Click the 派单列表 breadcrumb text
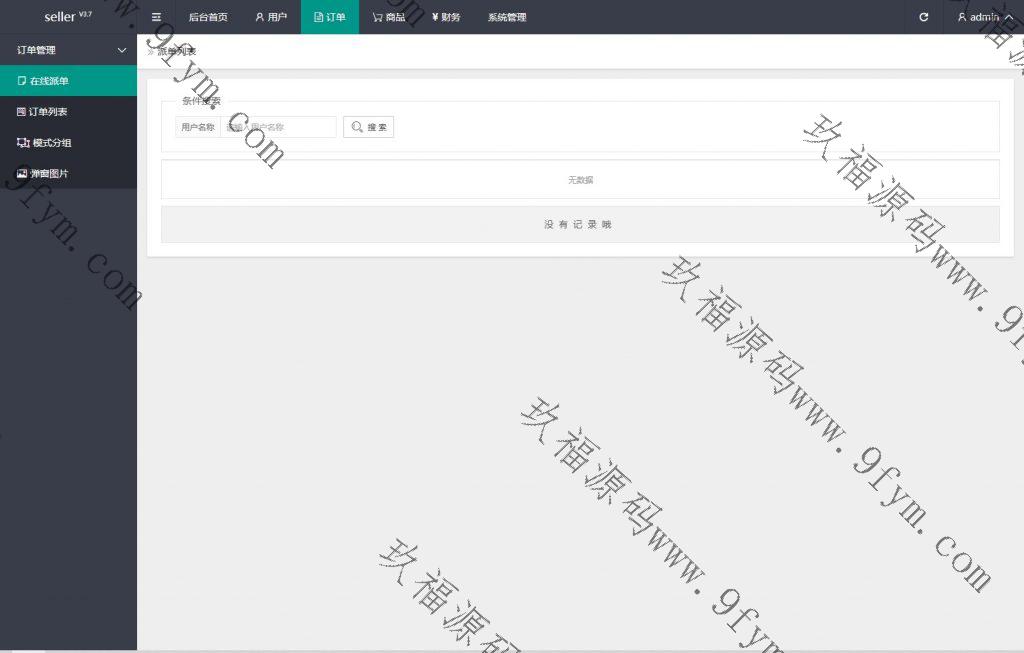The image size is (1024, 653). [177, 51]
